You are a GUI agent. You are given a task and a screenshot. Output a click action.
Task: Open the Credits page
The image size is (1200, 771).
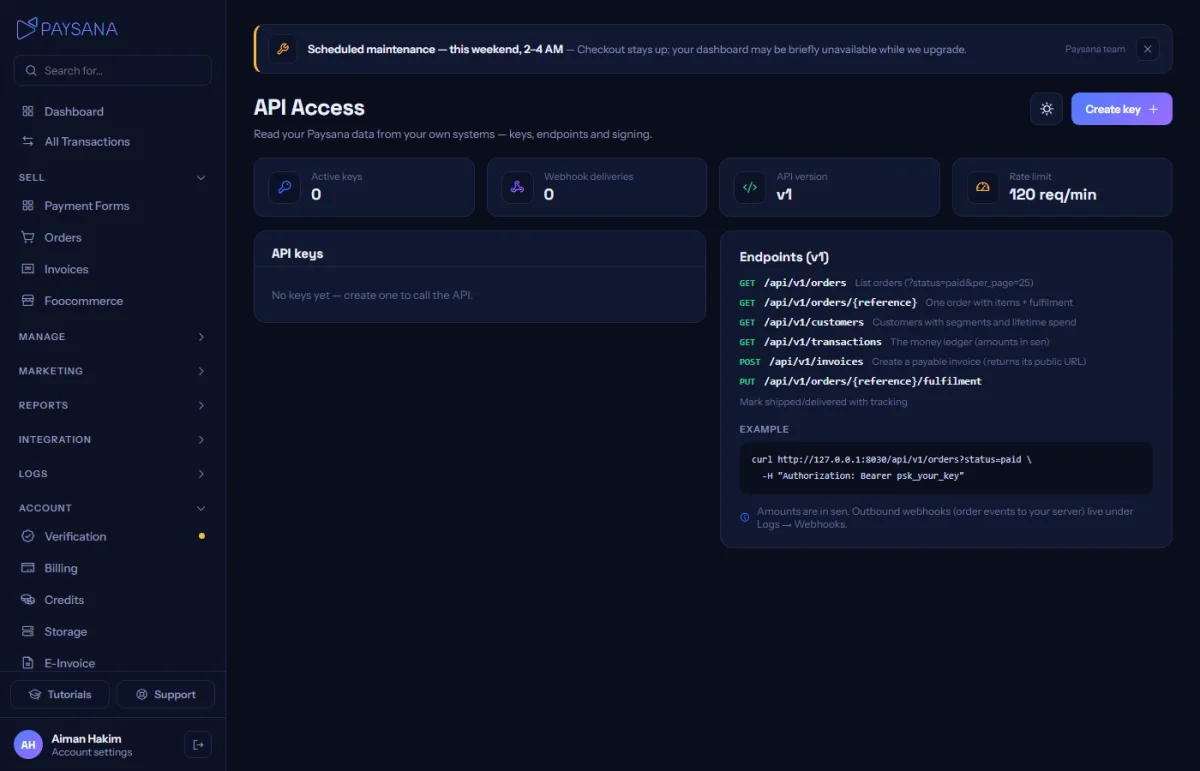pos(112,600)
